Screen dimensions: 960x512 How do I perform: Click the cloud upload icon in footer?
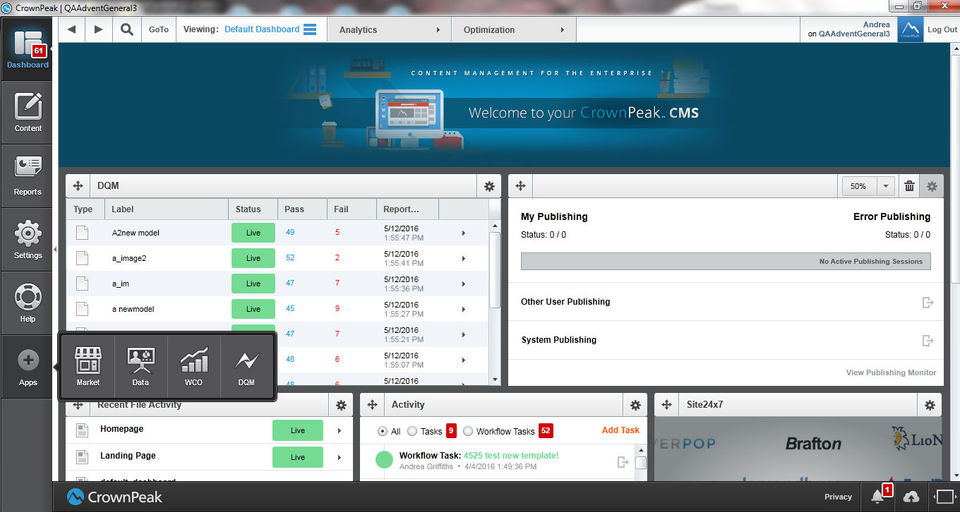pyautogui.click(x=911, y=497)
